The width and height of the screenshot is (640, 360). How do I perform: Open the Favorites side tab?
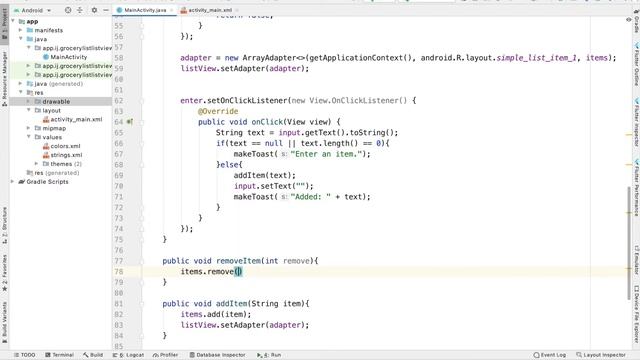[4, 273]
